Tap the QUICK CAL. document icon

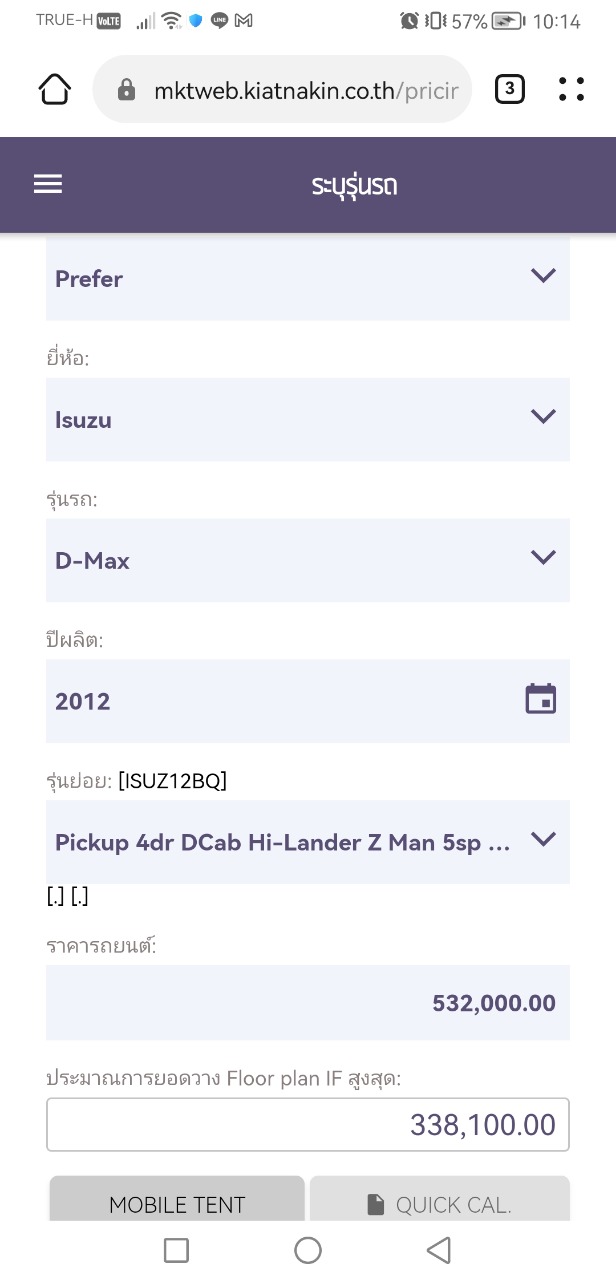pos(375,1204)
